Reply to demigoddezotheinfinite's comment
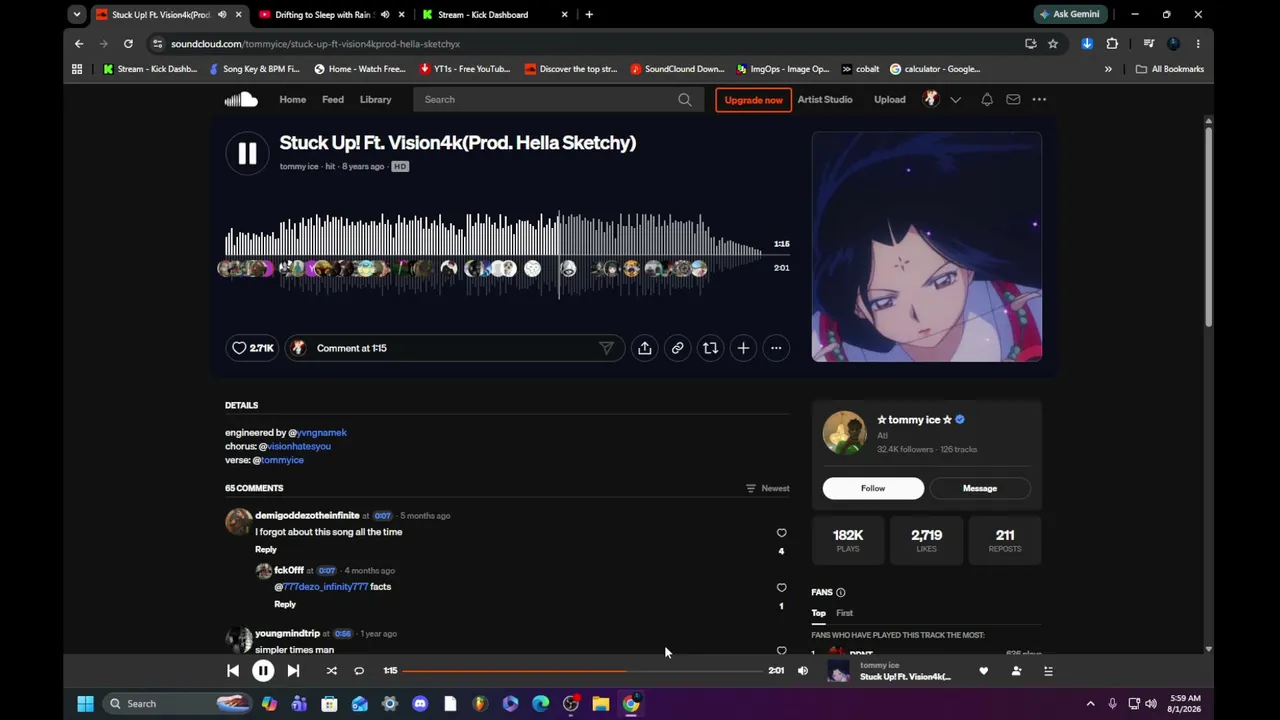The height and width of the screenshot is (720, 1280). [x=266, y=549]
